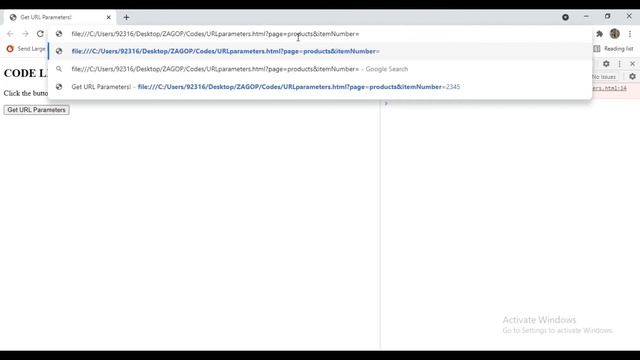The image size is (640, 360).
Task: Select the Google Search suggestion row
Action: 320,69
